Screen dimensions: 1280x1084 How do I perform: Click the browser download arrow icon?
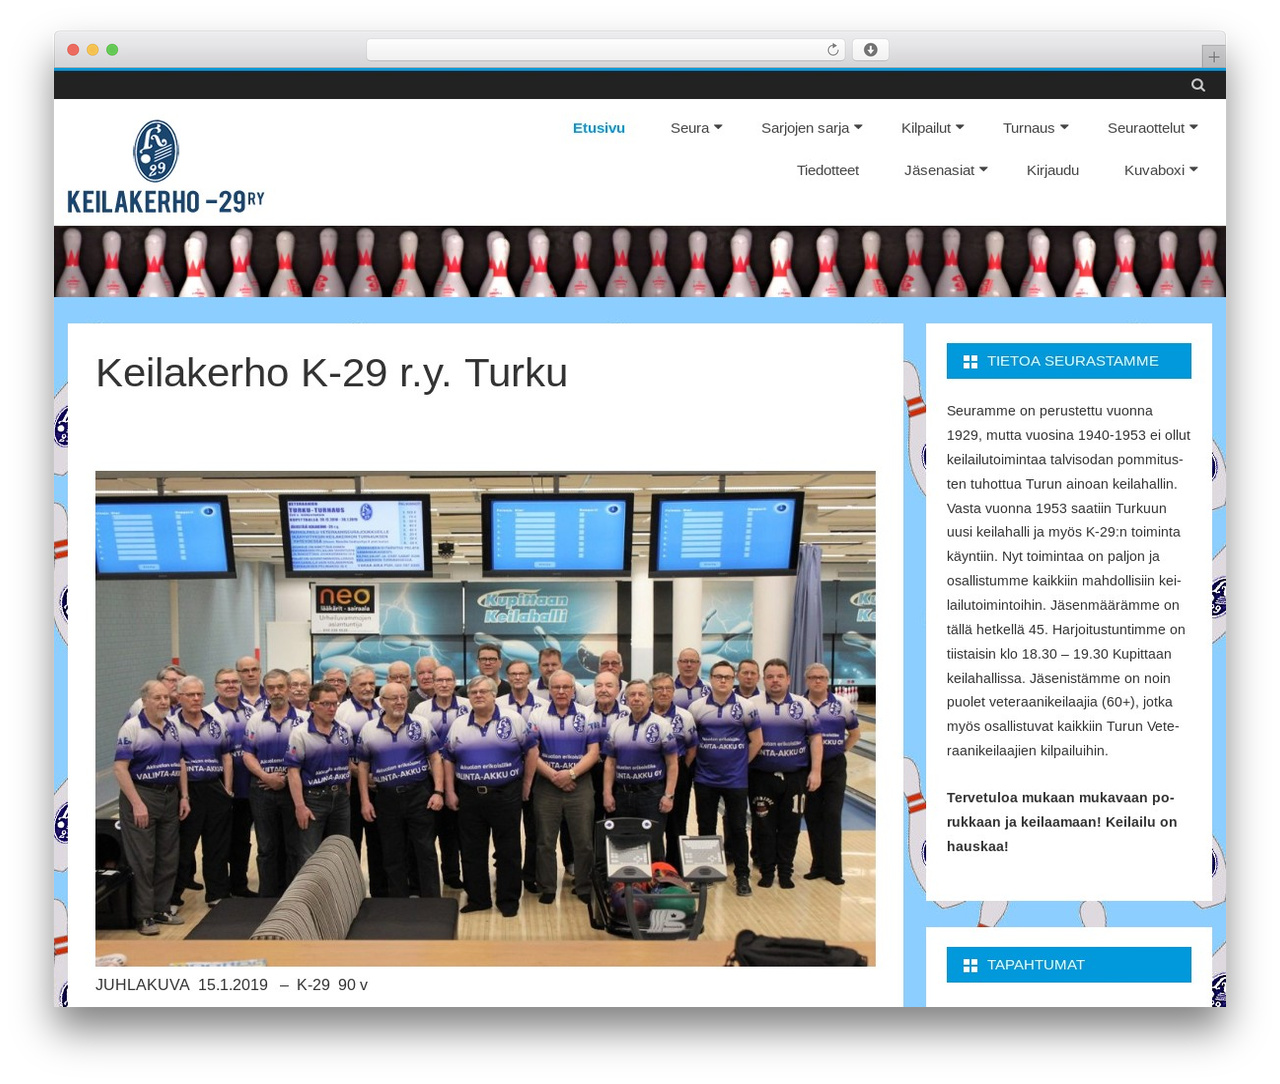click(x=871, y=50)
